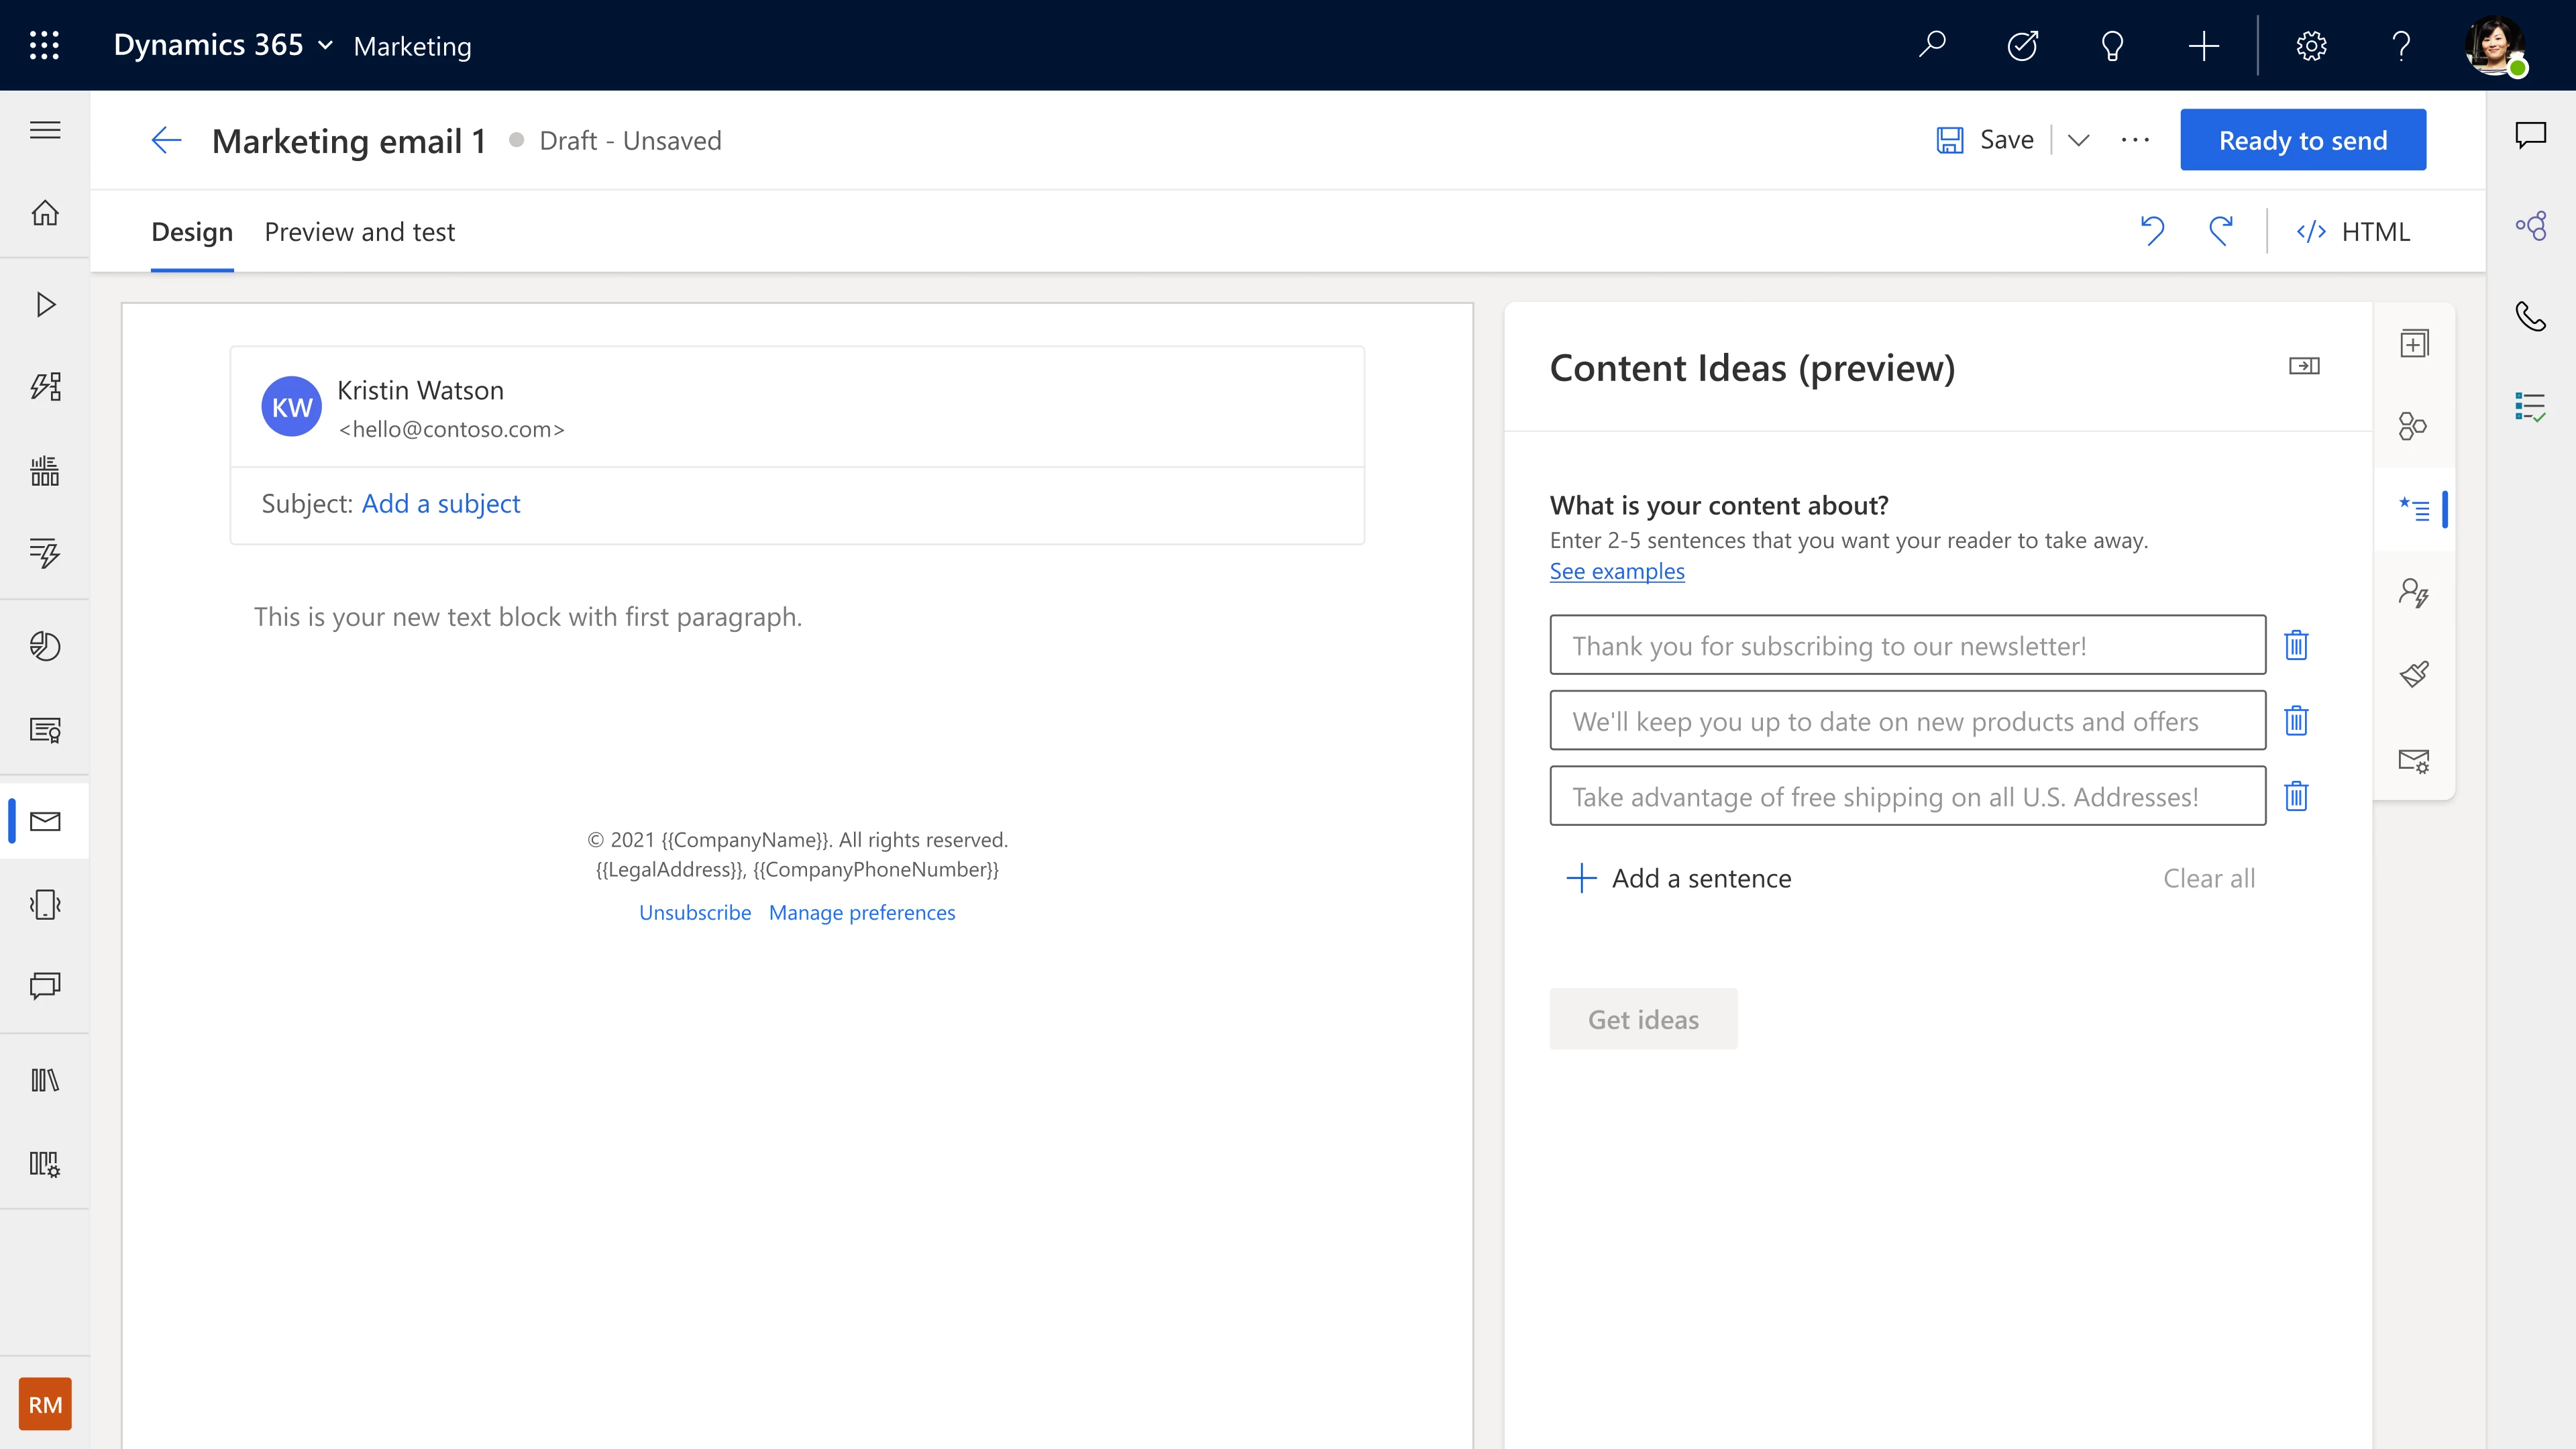Open the Dynamics 365 app switcher chevron
This screenshot has width=2576, height=1449.
pyautogui.click(x=324, y=45)
